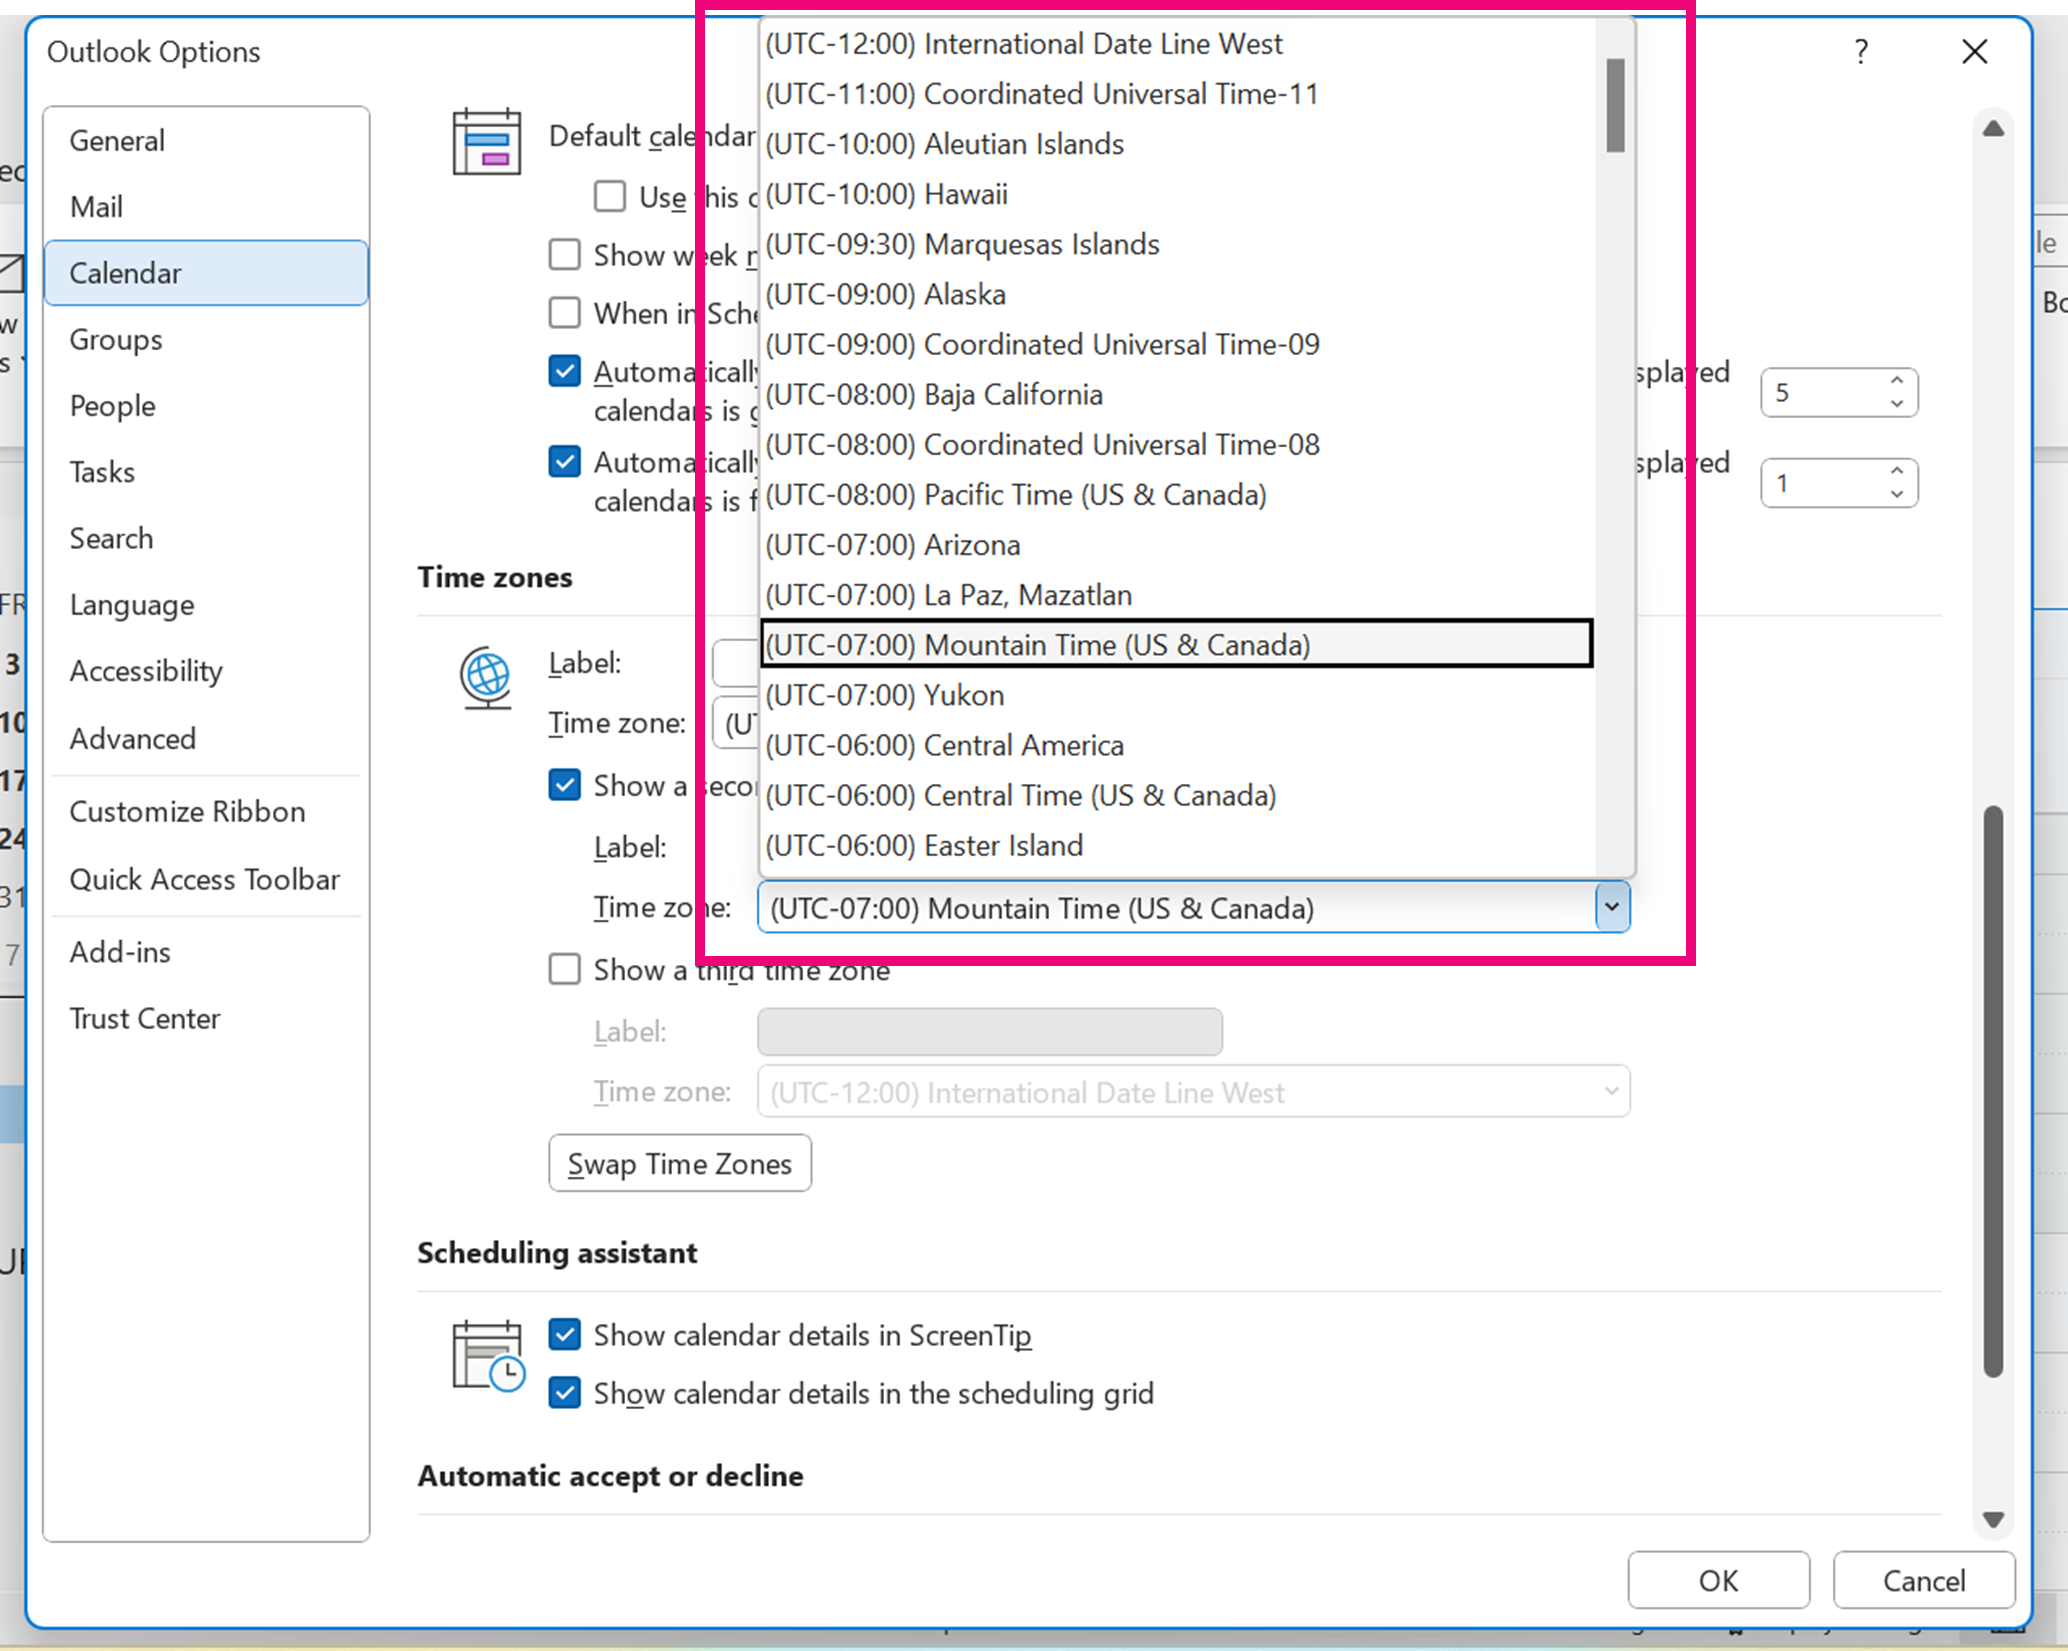Collapse the second time zone dropdown arrow
Image resolution: width=2068 pixels, height=1651 pixels.
(x=1611, y=907)
